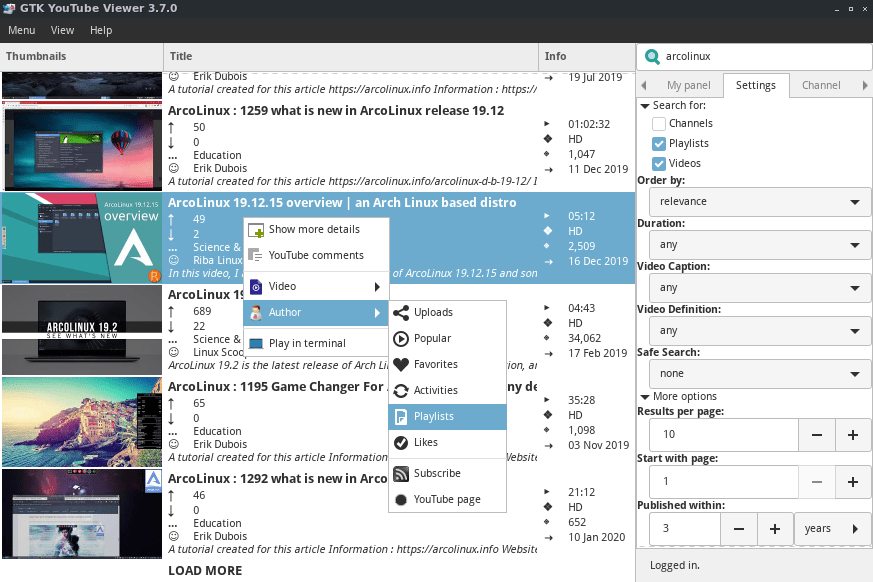873x582 pixels.
Task: Click the ArcoLinux 19.2 video thumbnail
Action: 81,330
